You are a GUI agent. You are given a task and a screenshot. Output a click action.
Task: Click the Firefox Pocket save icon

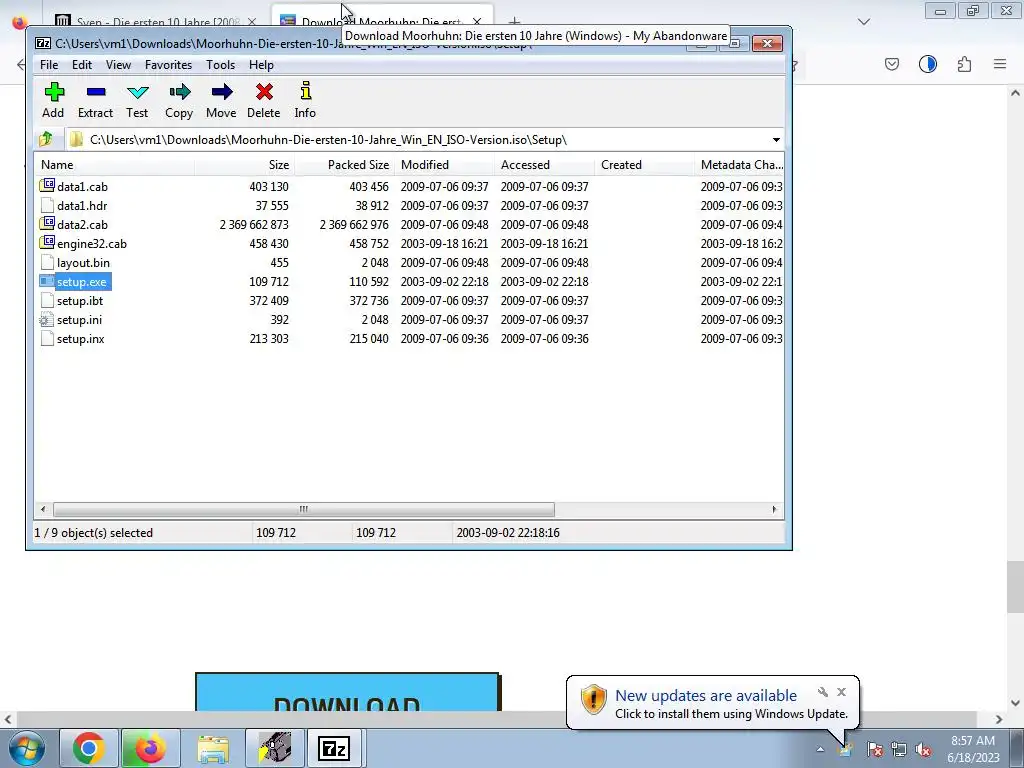click(891, 64)
